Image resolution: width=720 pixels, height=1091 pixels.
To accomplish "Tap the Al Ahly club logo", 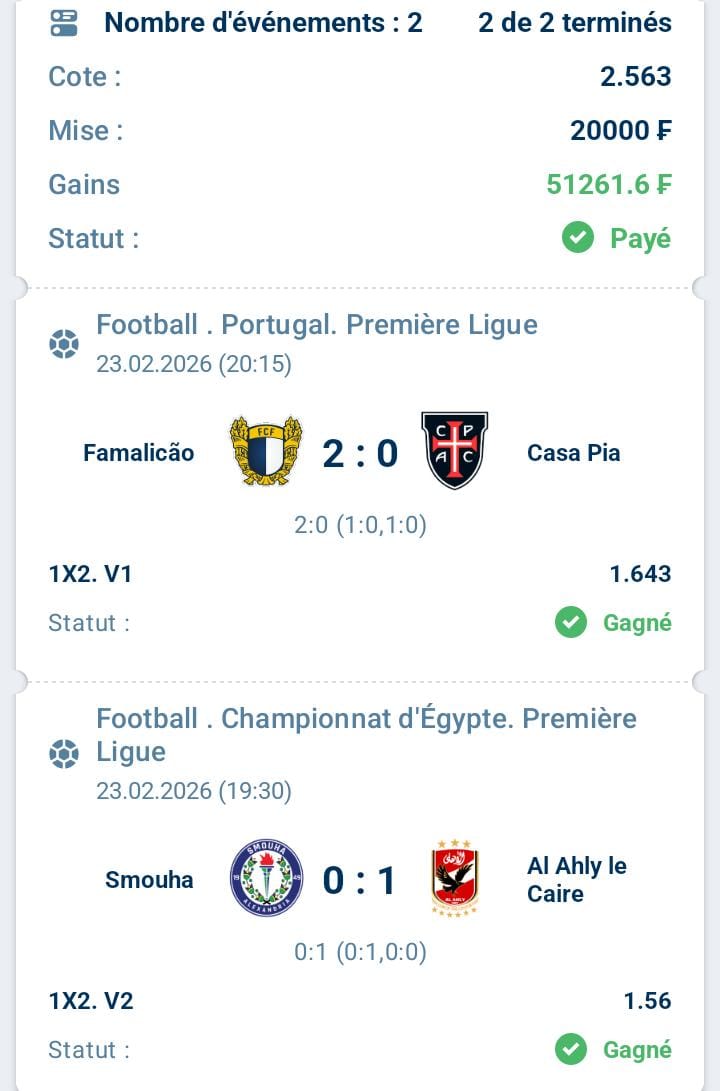I will point(455,879).
